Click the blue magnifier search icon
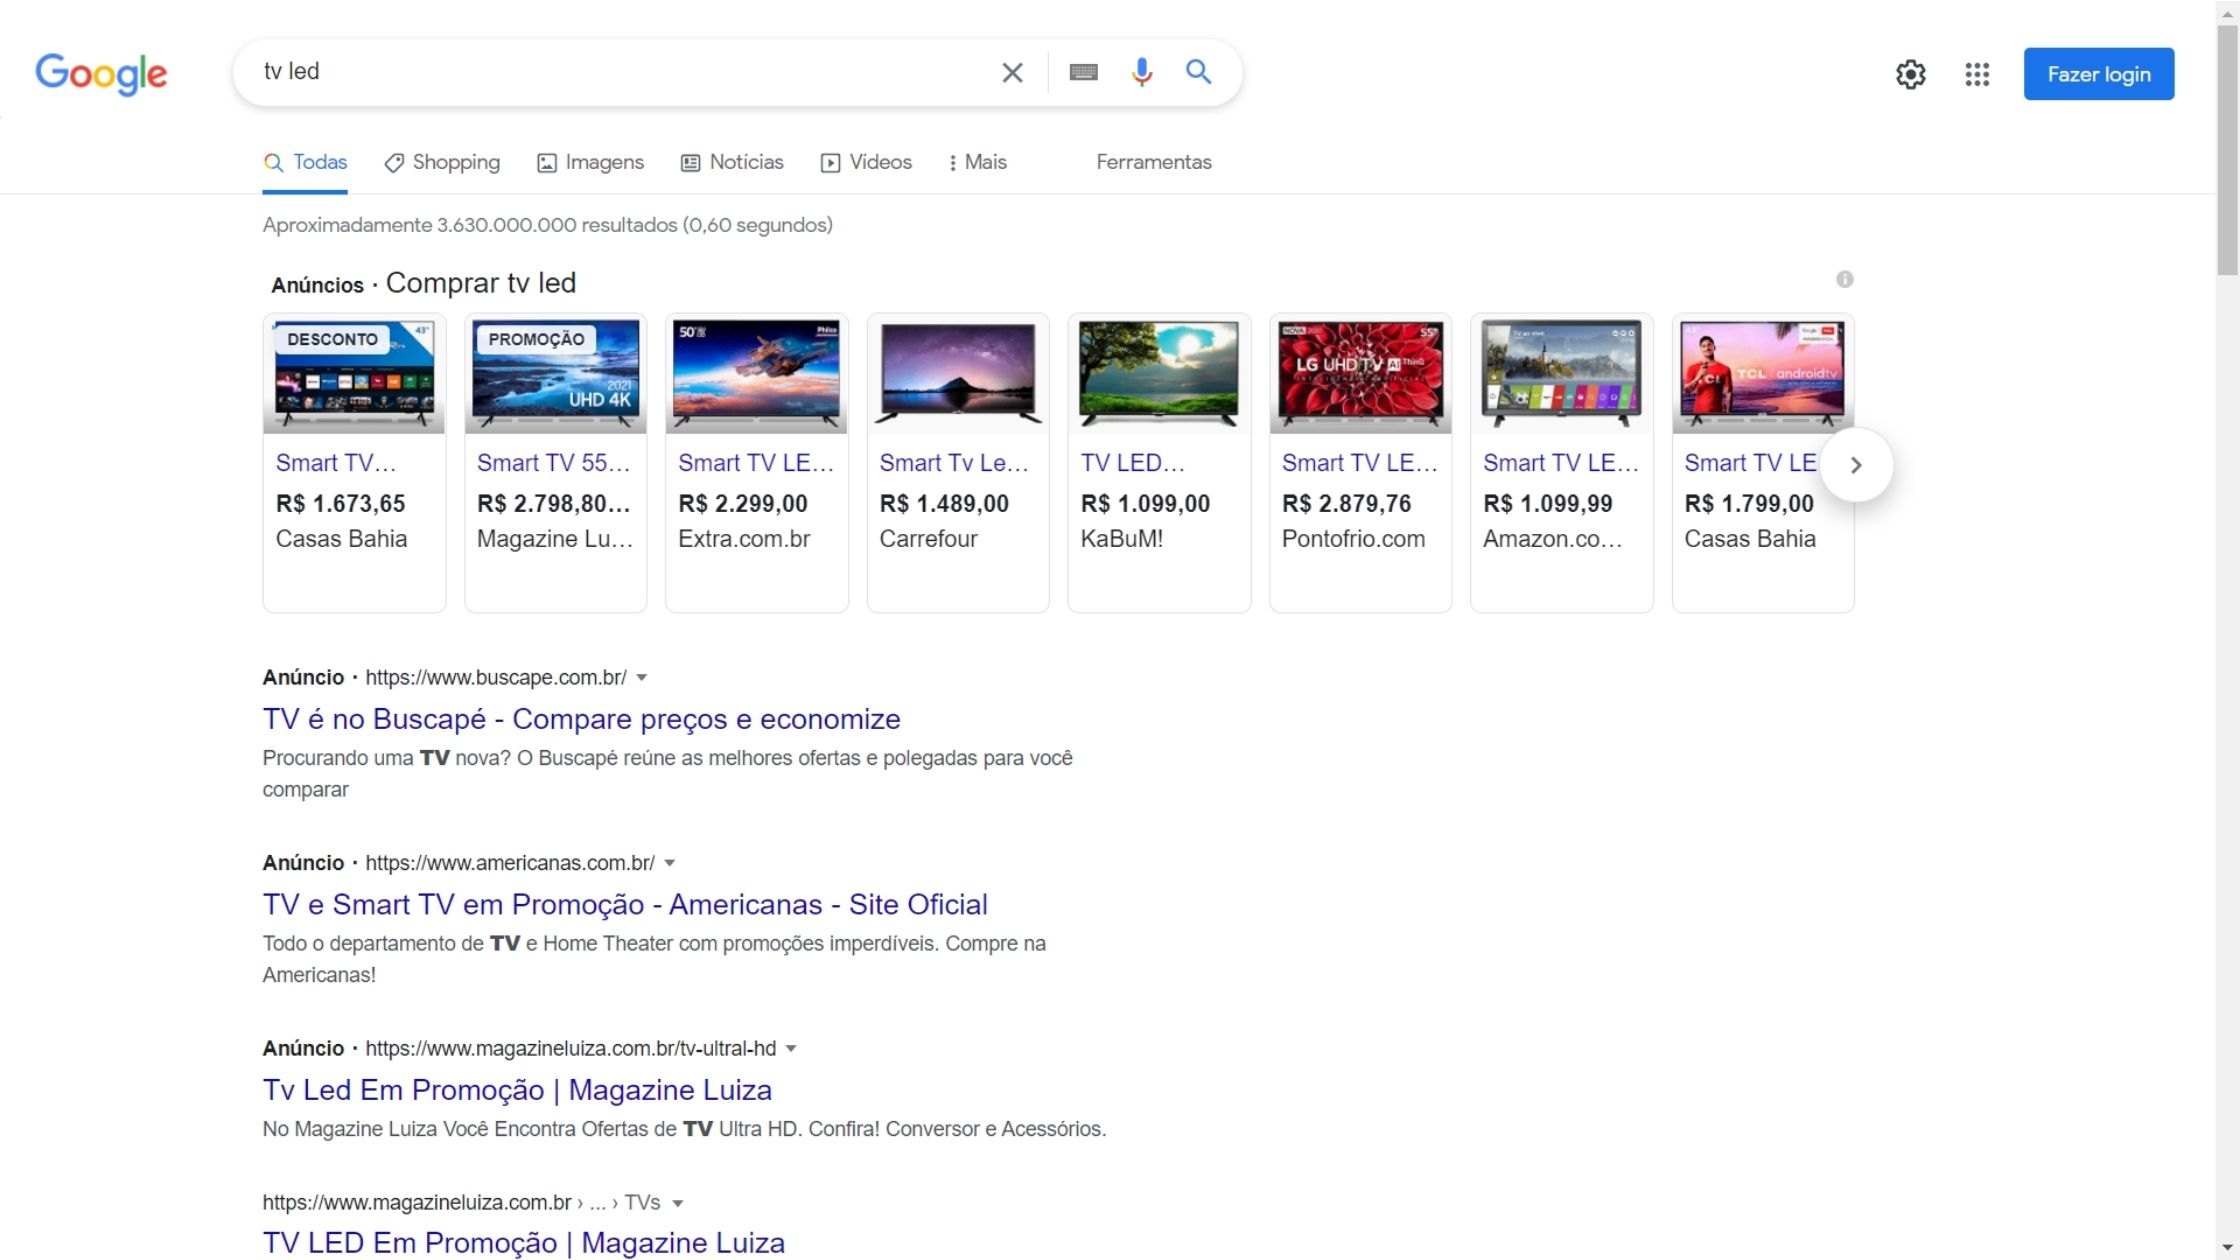The image size is (2240, 1260). point(1198,72)
